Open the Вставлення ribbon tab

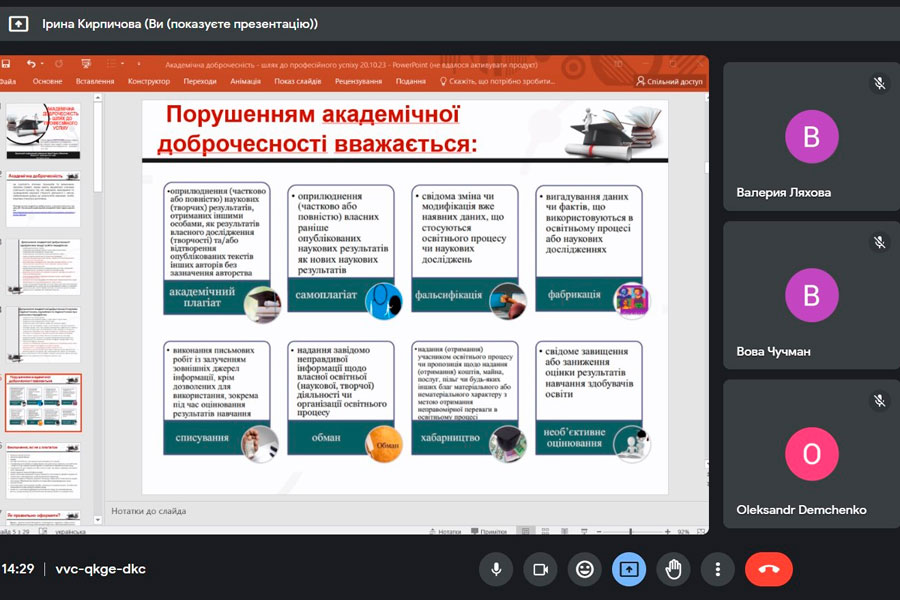95,81
